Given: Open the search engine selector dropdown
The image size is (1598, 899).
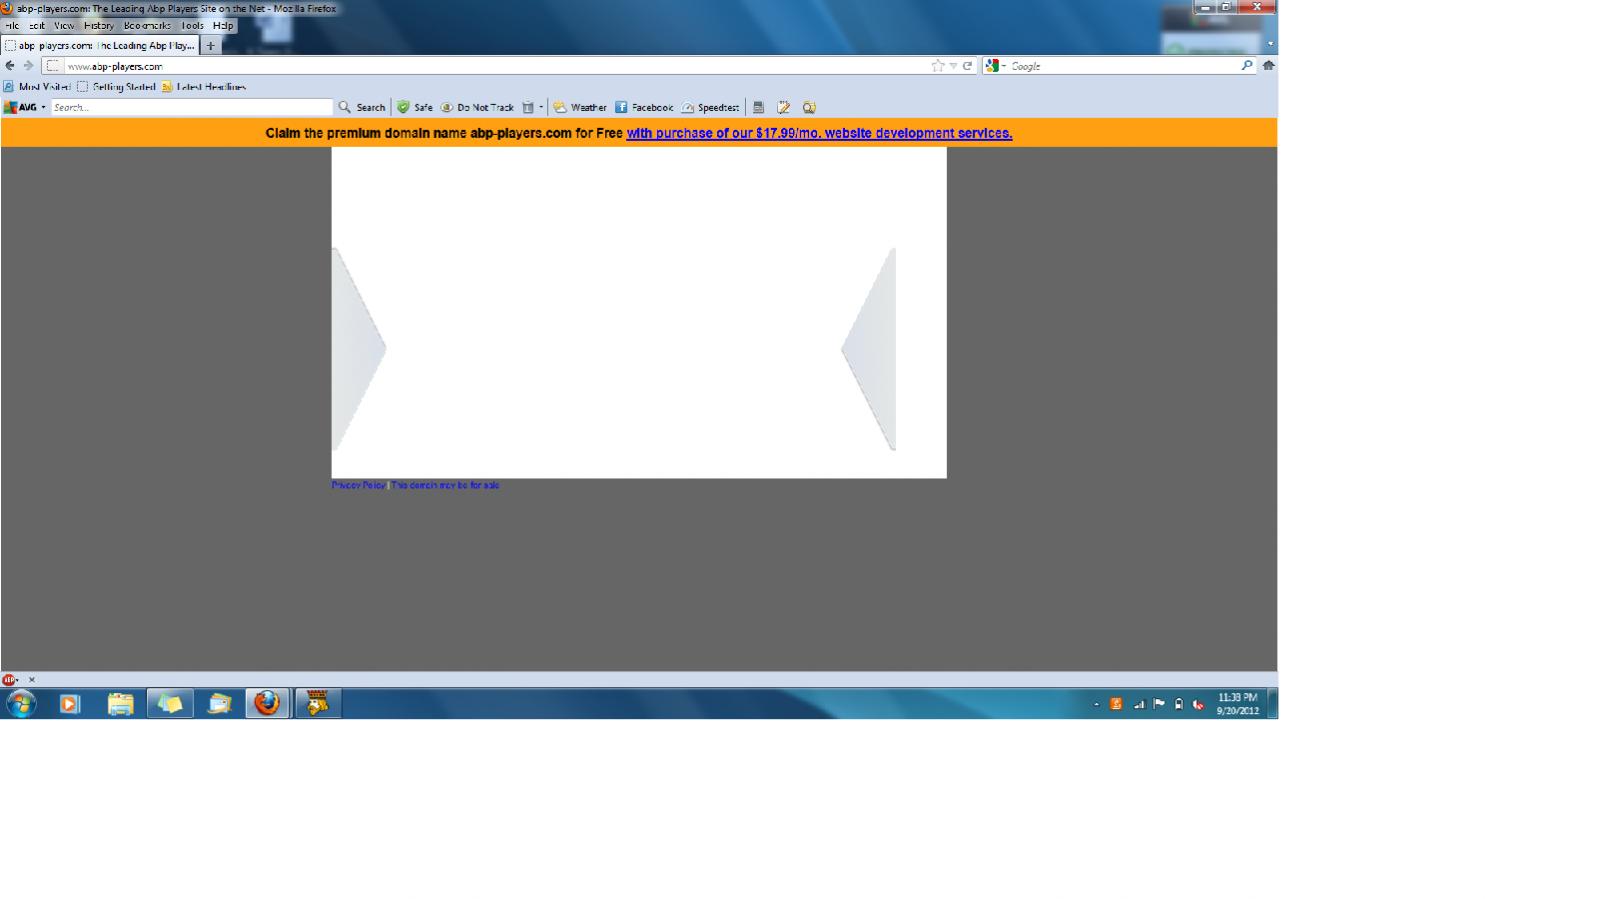Looking at the screenshot, I should pyautogui.click(x=995, y=66).
